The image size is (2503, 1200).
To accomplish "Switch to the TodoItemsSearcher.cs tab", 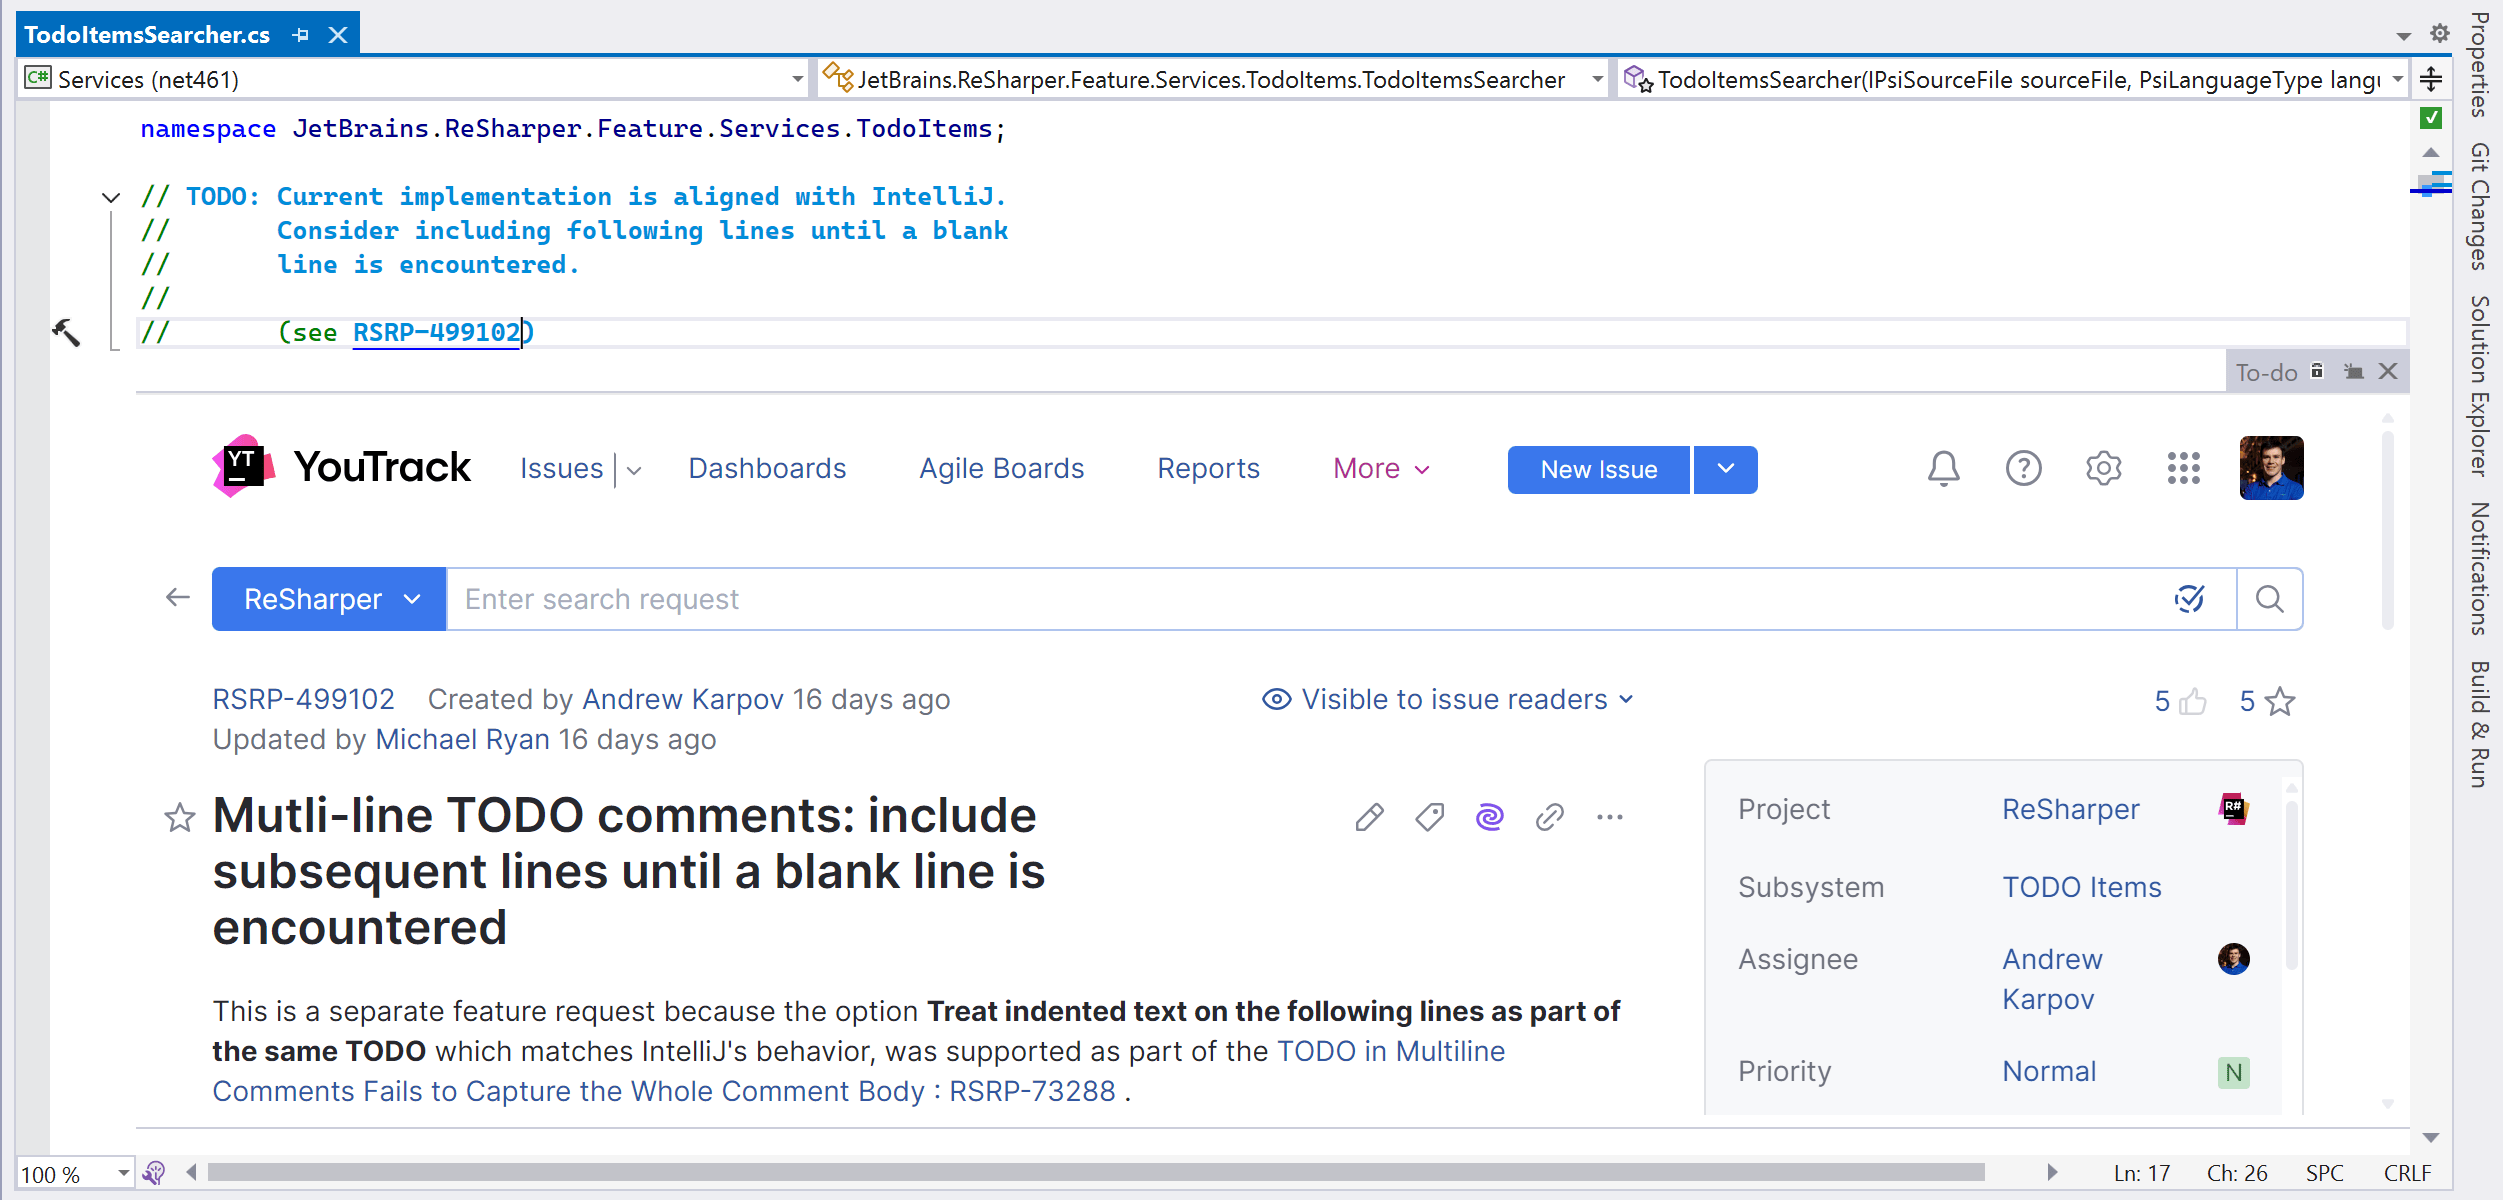I will (x=148, y=35).
